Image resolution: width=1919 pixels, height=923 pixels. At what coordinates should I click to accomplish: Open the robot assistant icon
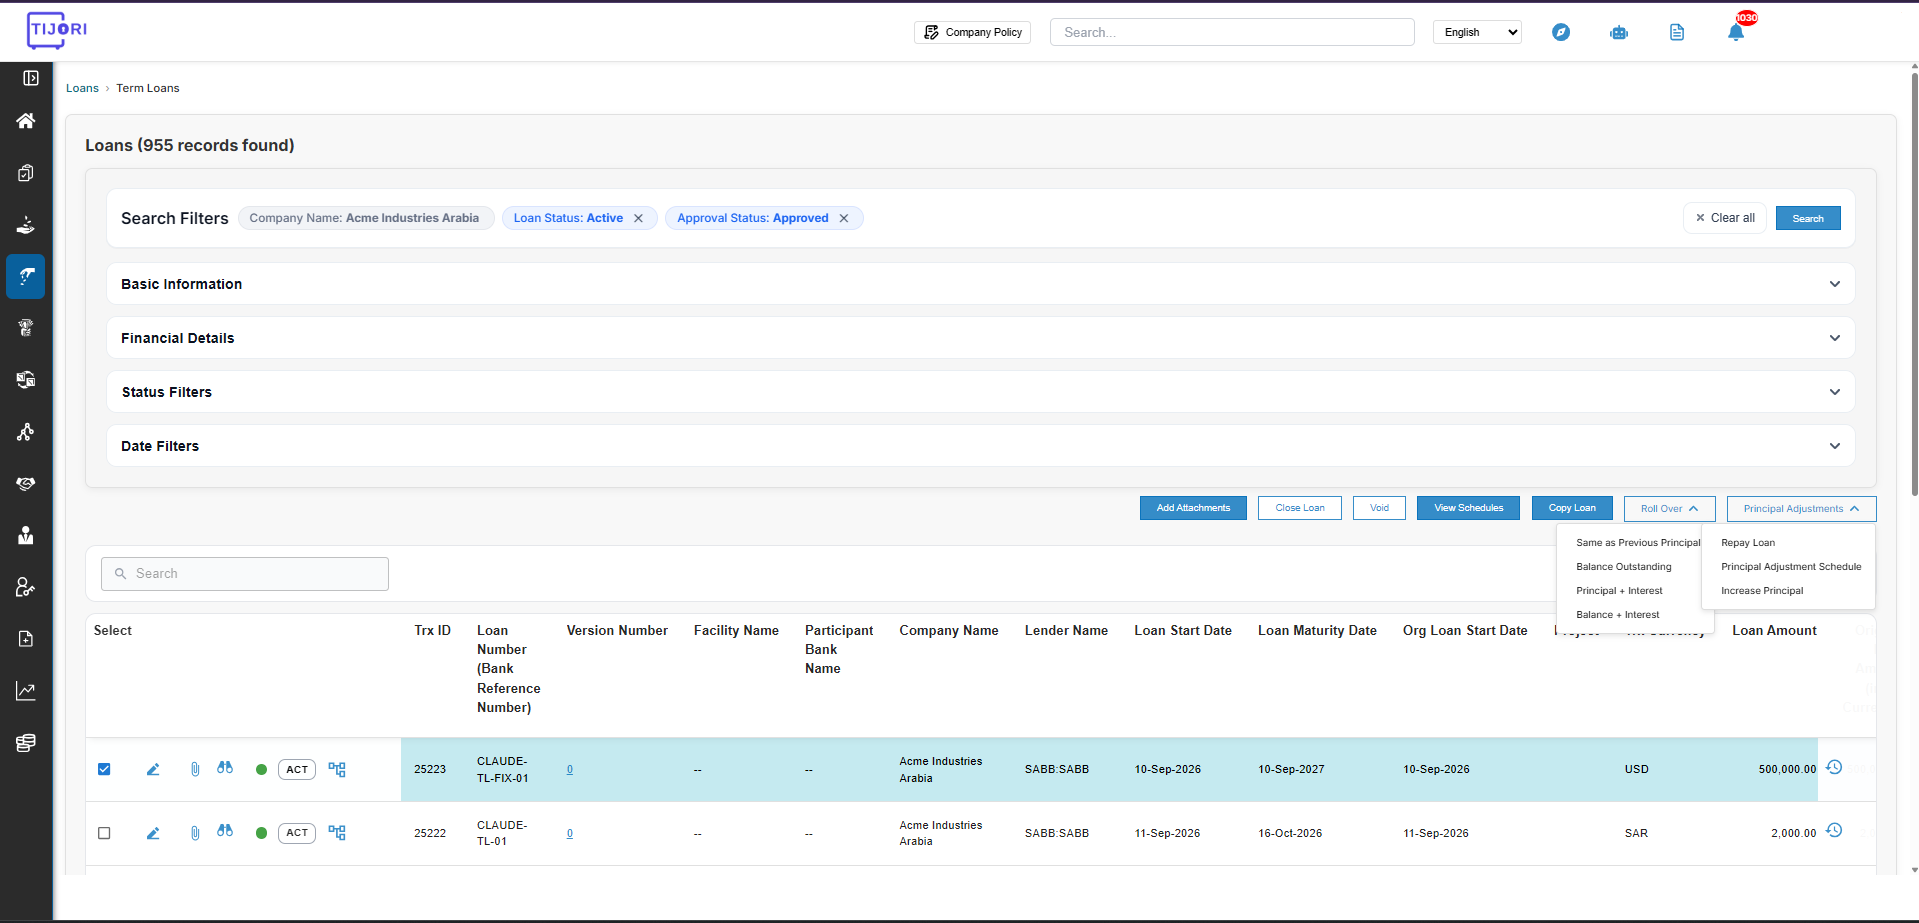1619,32
